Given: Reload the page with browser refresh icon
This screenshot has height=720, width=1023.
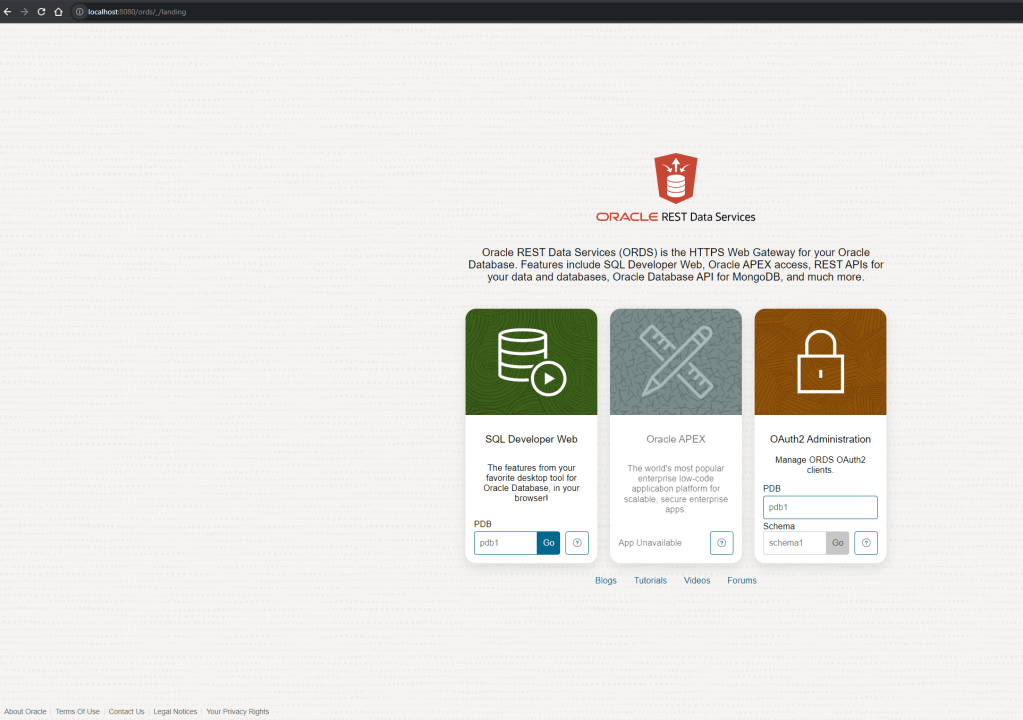Looking at the screenshot, I should tap(41, 11).
